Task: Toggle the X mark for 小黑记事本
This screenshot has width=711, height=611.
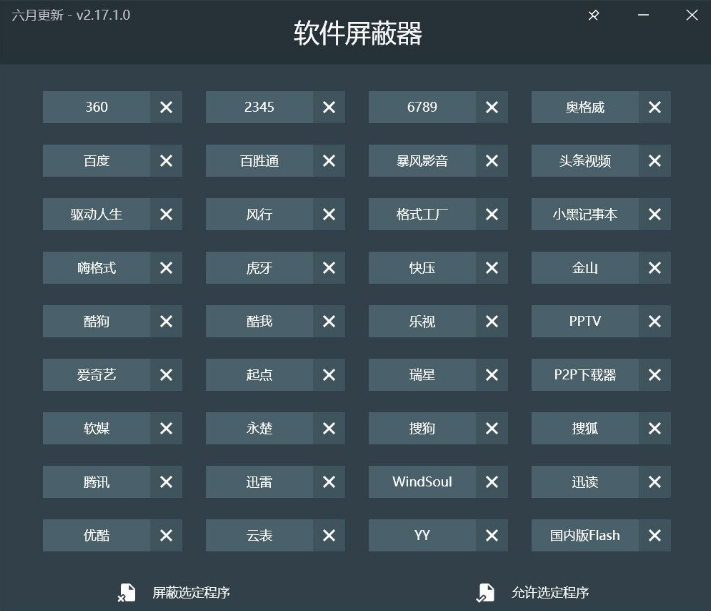Action: [654, 214]
